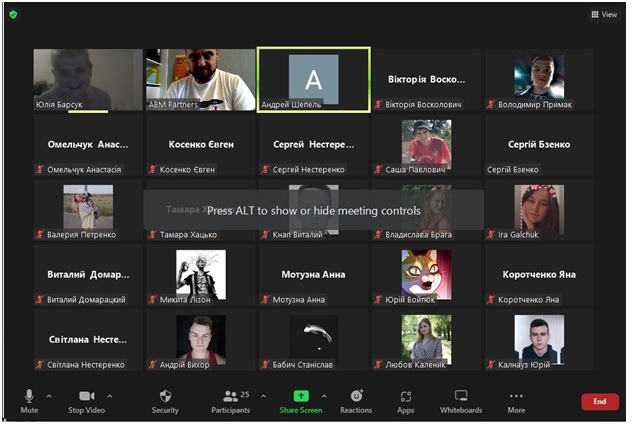
Task: Select Юрій Войтюк cat avatar
Action: click(x=426, y=274)
